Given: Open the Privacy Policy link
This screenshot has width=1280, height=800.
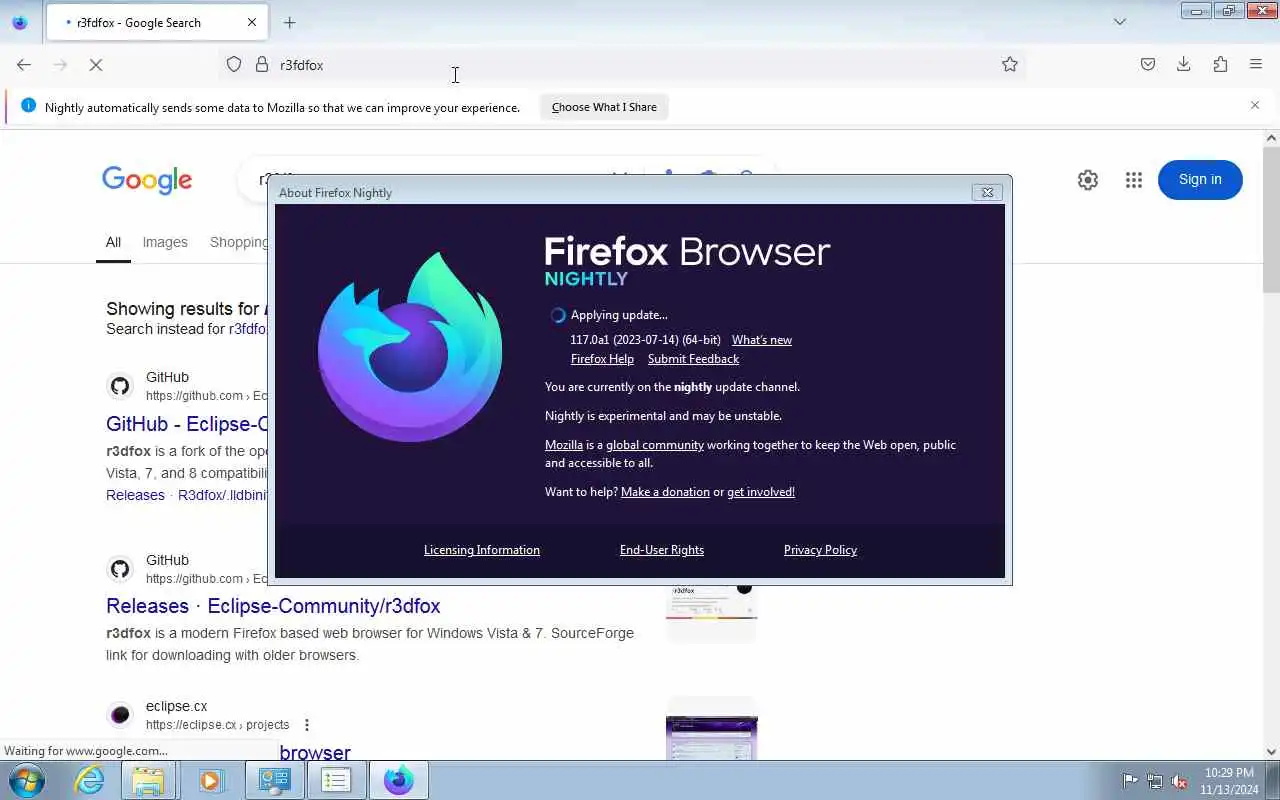Looking at the screenshot, I should [x=820, y=550].
